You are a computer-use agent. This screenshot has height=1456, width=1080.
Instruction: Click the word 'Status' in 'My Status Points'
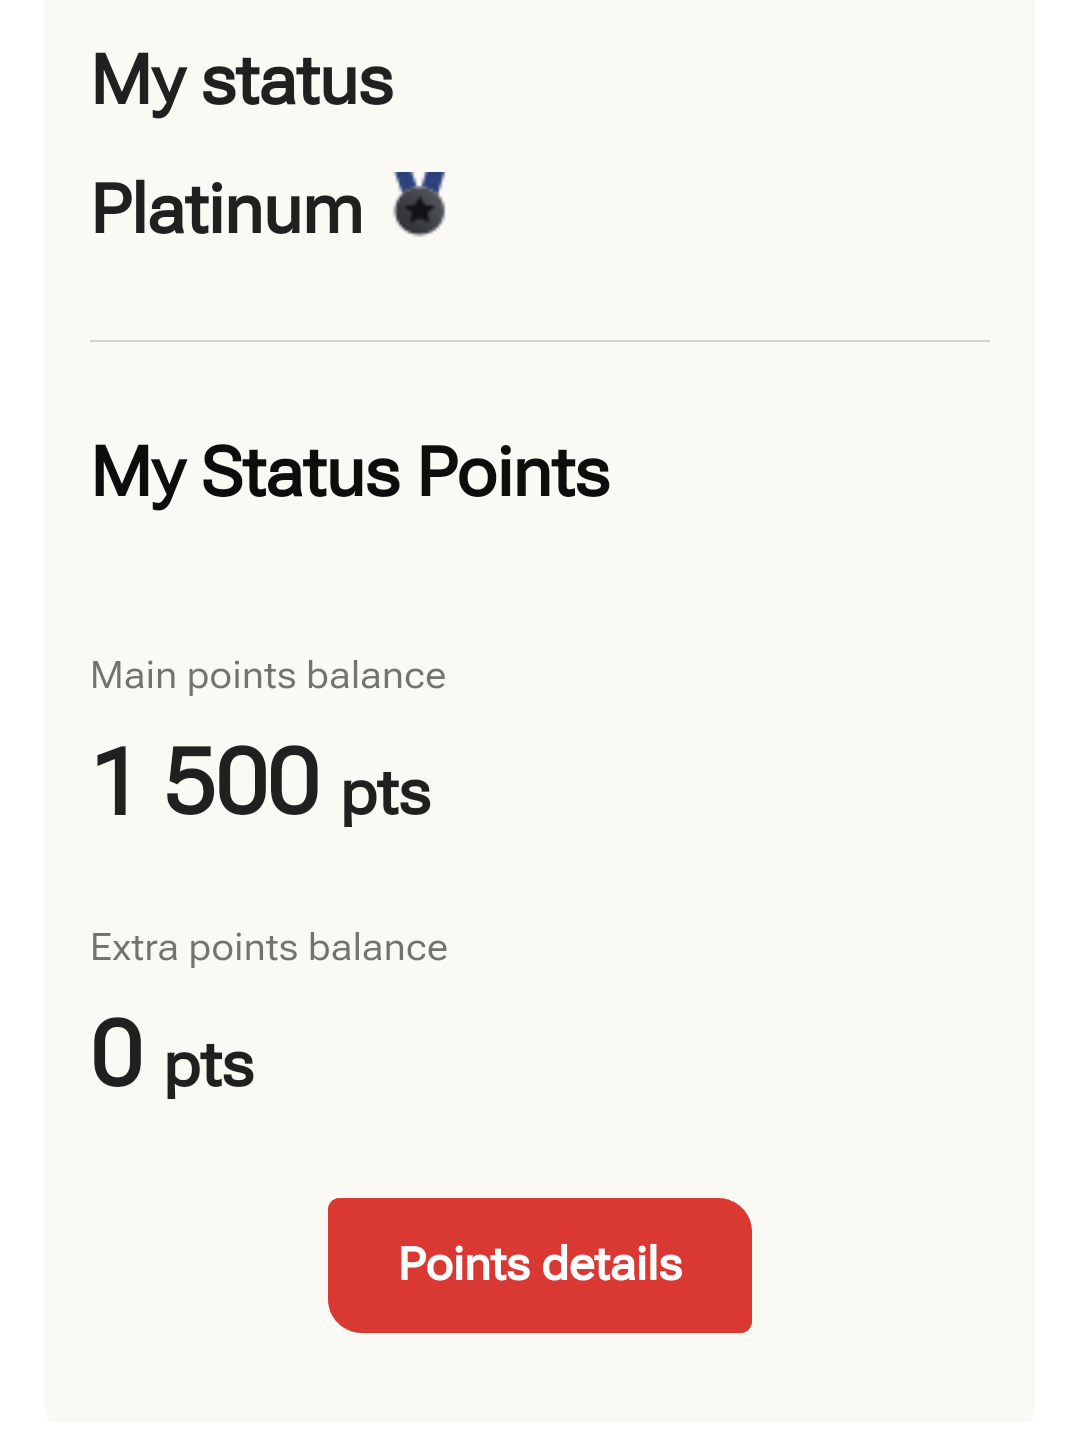click(x=301, y=472)
